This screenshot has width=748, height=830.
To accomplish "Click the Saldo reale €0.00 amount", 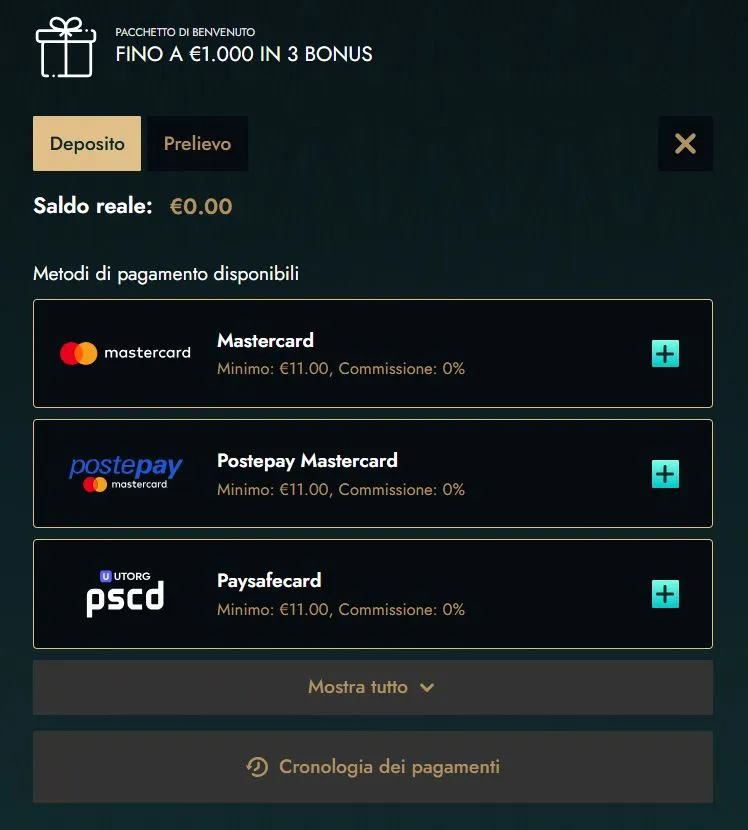I will (201, 207).
